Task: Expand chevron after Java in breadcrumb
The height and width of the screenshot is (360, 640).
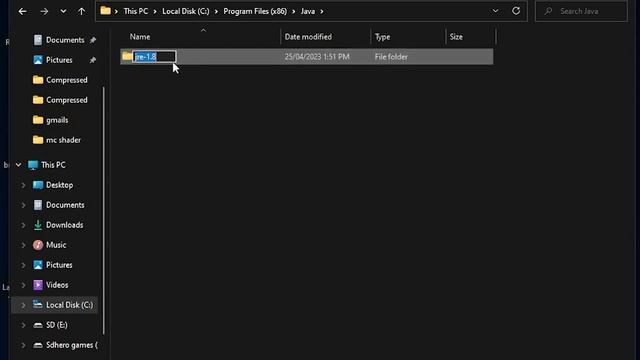Action: coord(322,11)
